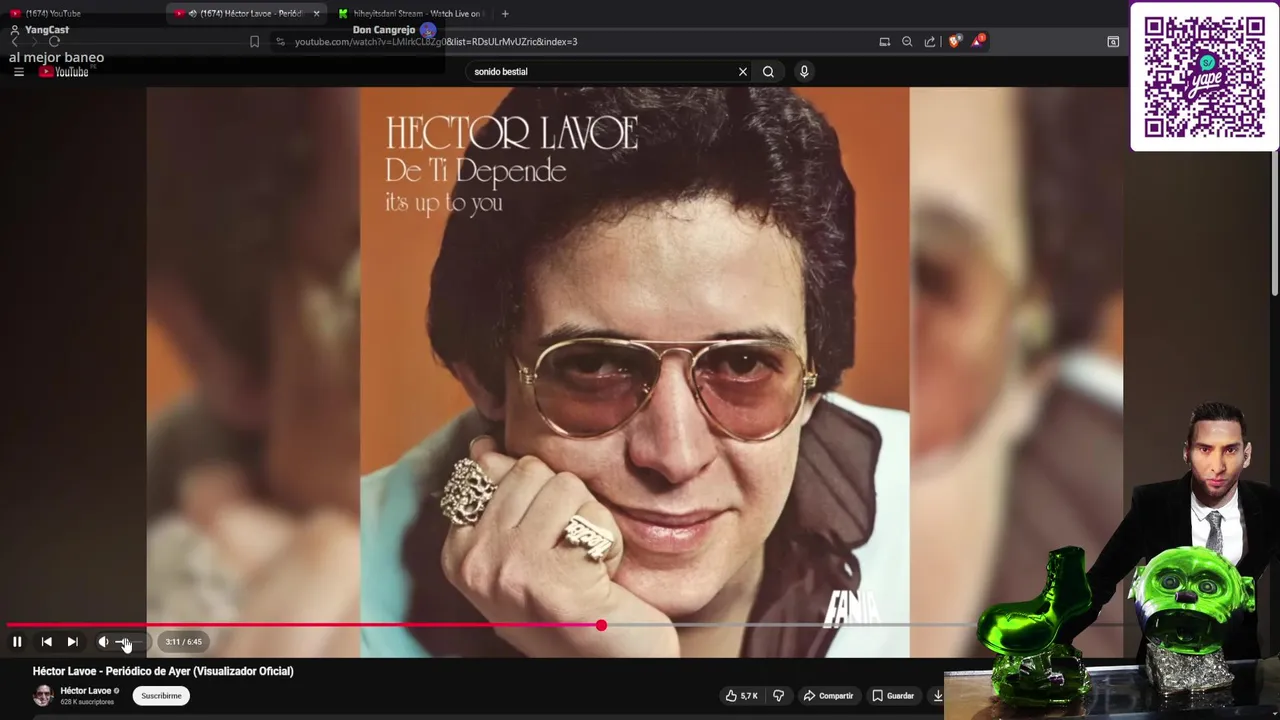Subscribe with the Suscribirme button
This screenshot has width=1280, height=720.
(x=161, y=696)
